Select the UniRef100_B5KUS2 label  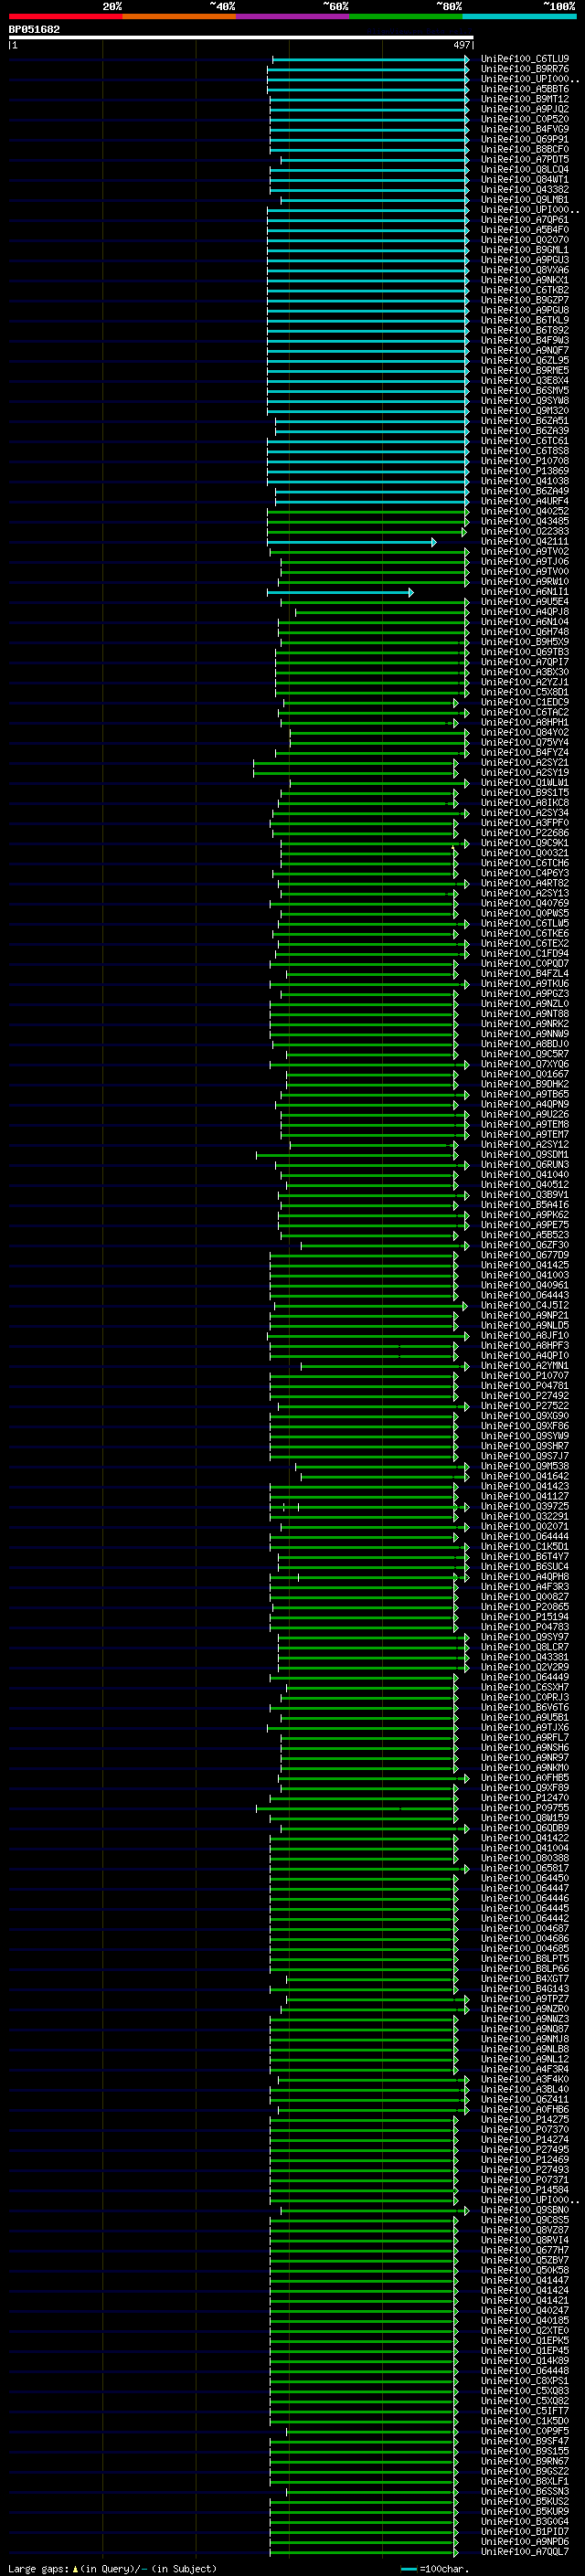[x=524, y=2501]
